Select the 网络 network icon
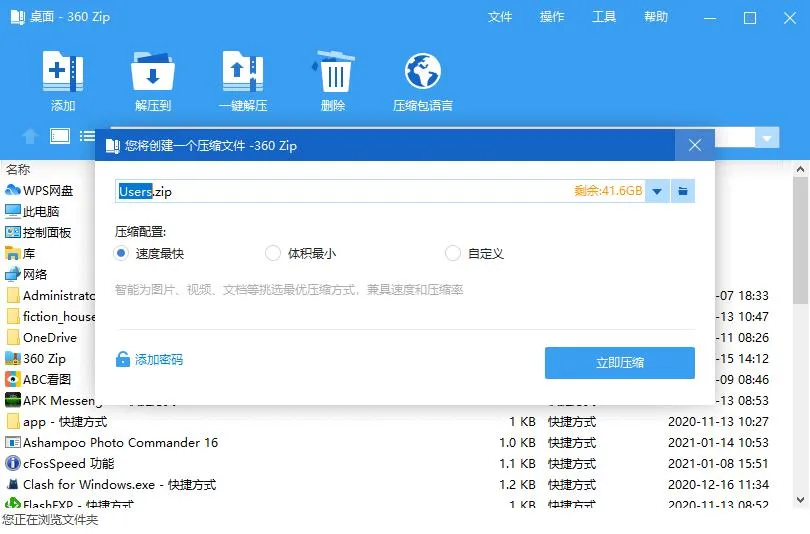Image resolution: width=810 pixels, height=534 pixels. pyautogui.click(x=12, y=274)
